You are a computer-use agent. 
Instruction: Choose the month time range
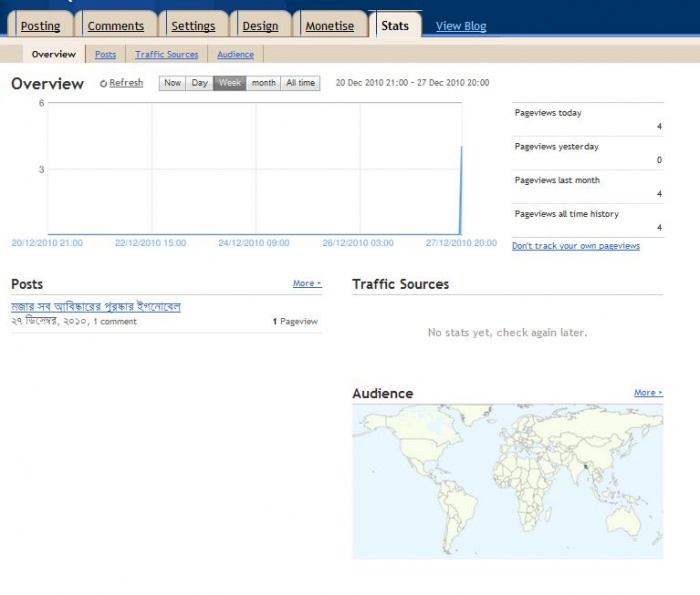(263, 83)
